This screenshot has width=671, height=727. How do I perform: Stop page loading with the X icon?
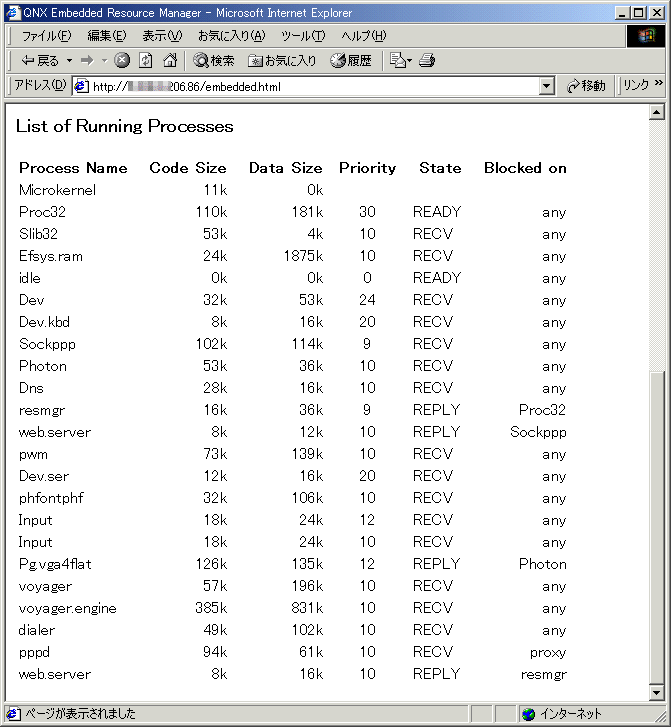click(122, 60)
